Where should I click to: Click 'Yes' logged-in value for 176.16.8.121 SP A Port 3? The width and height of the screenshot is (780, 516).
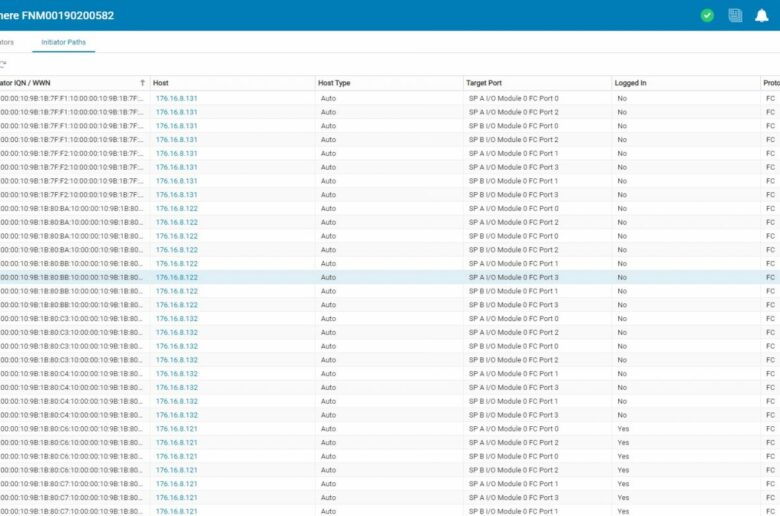click(x=623, y=498)
